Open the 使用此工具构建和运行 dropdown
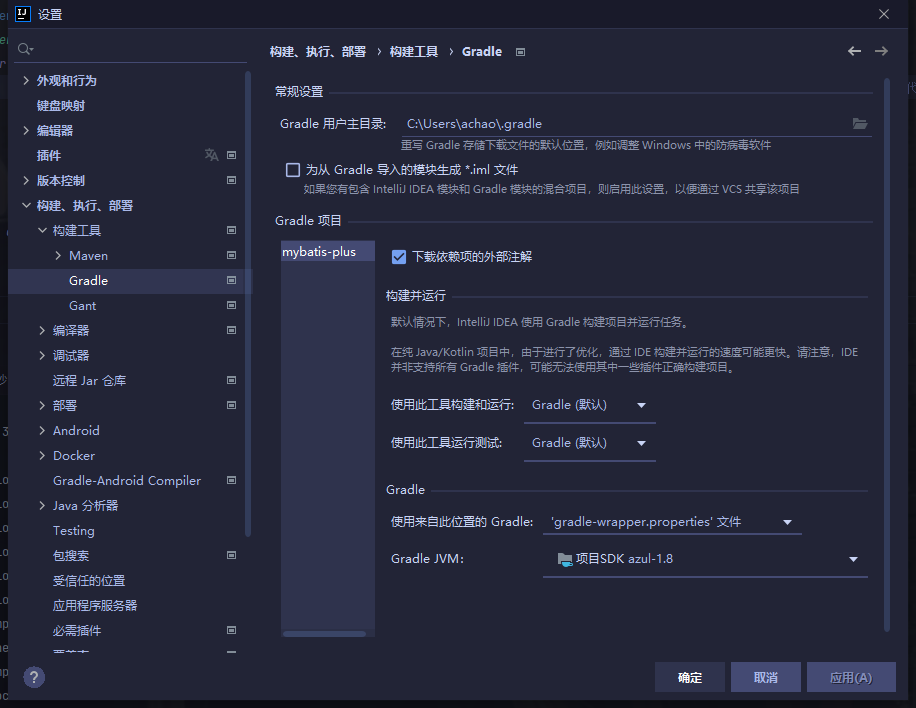The width and height of the screenshot is (916, 708). [x=589, y=406]
